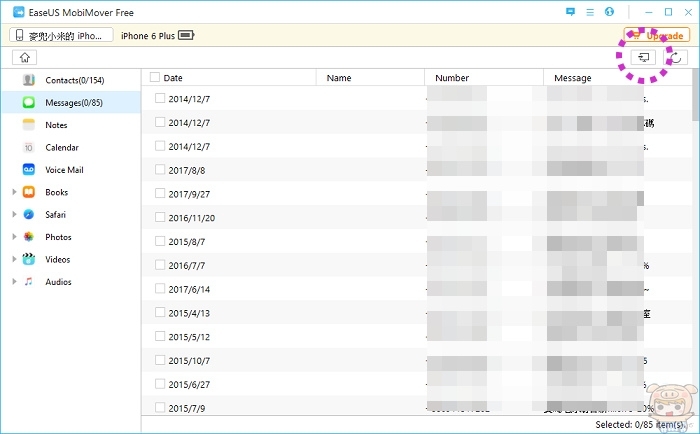Click the Refresh icon
Viewport: 700px width, 434px height.
[677, 58]
